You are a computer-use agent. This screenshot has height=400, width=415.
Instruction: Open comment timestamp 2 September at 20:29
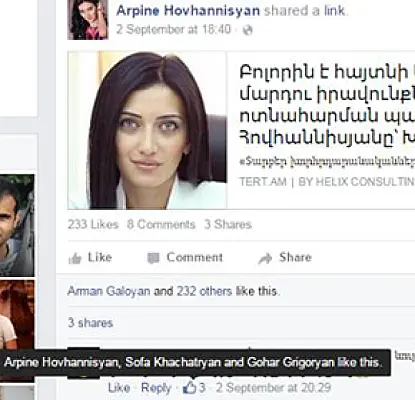coord(273,388)
